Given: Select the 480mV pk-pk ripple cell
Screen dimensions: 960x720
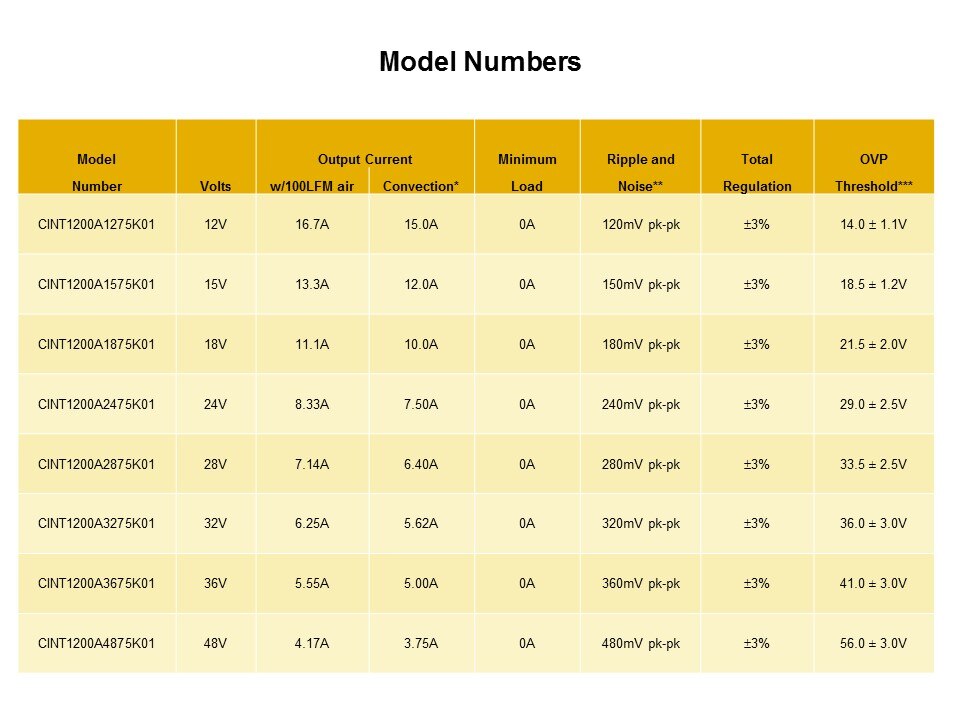Looking at the screenshot, I should tap(640, 644).
